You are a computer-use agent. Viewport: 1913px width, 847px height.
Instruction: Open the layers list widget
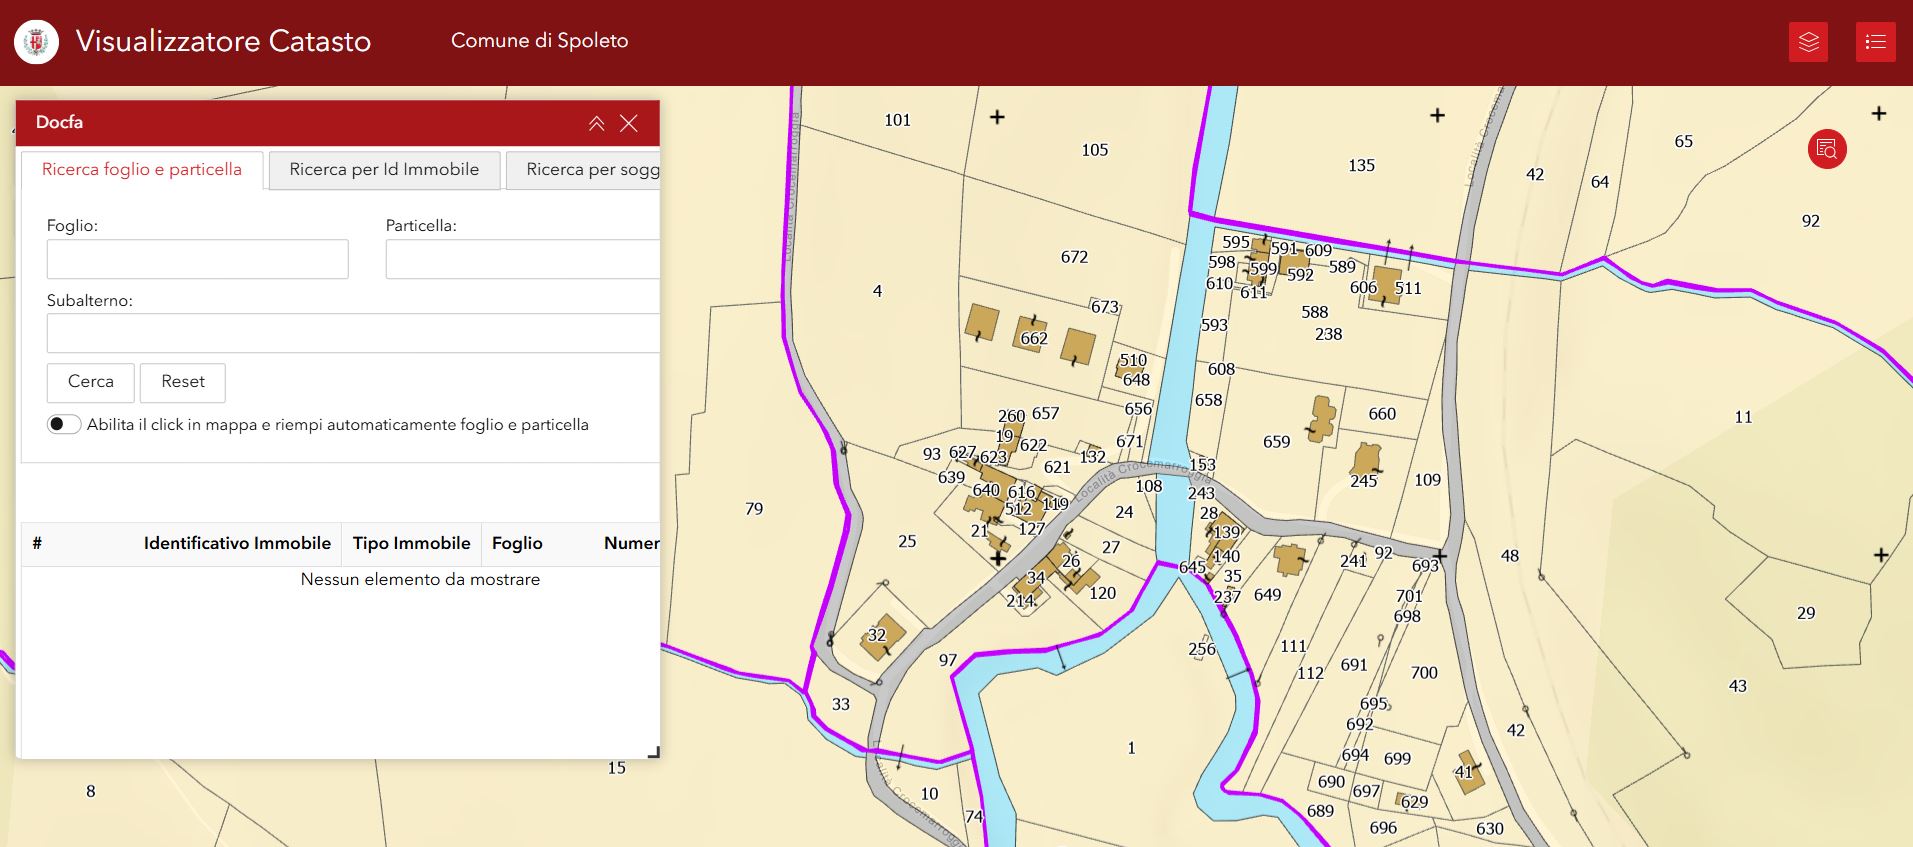click(1808, 42)
